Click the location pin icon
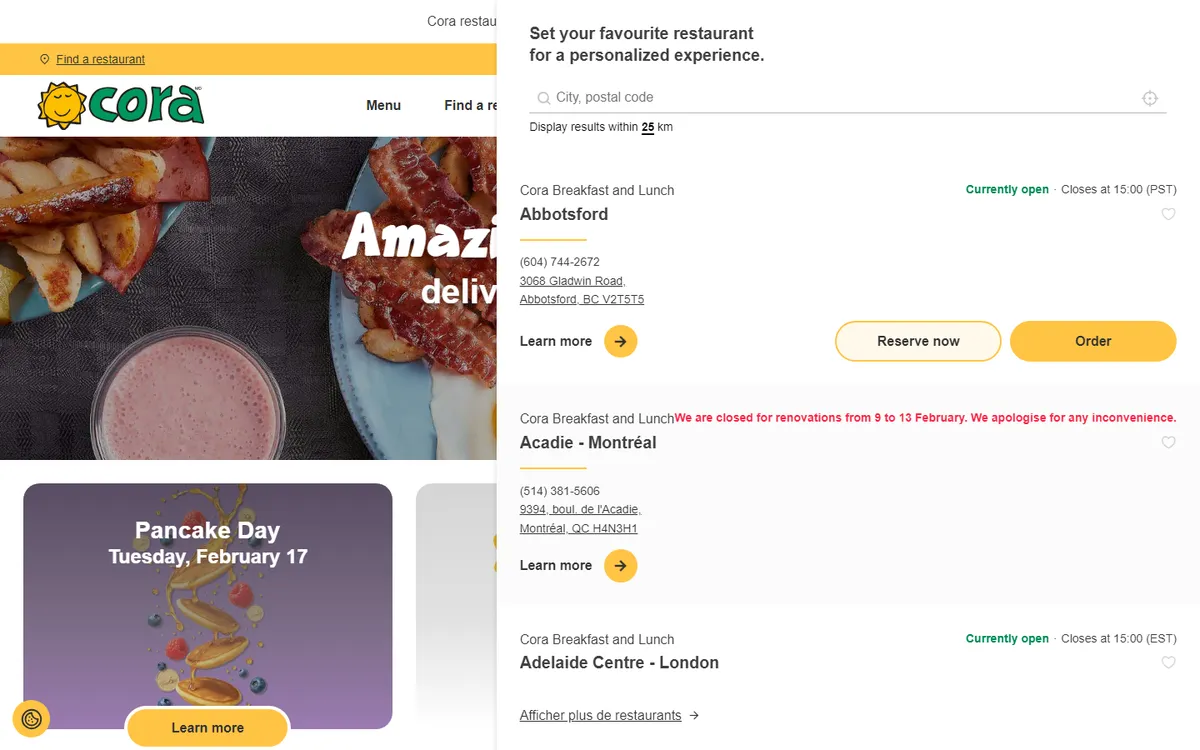Image resolution: width=1200 pixels, height=750 pixels. point(44,59)
